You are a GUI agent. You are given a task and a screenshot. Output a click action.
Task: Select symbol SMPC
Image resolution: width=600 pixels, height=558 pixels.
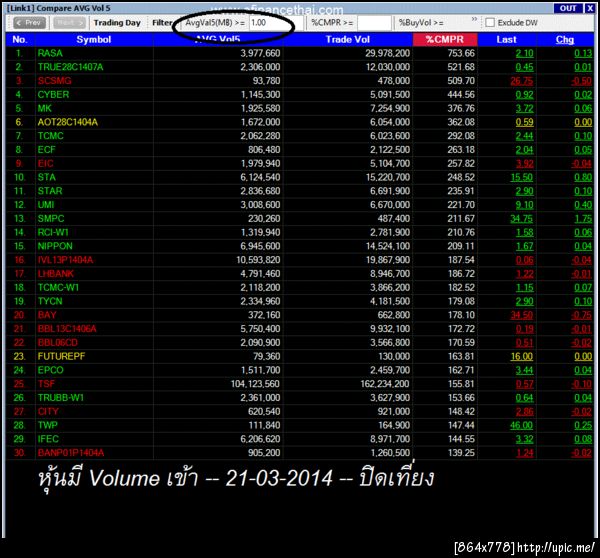(x=51, y=219)
